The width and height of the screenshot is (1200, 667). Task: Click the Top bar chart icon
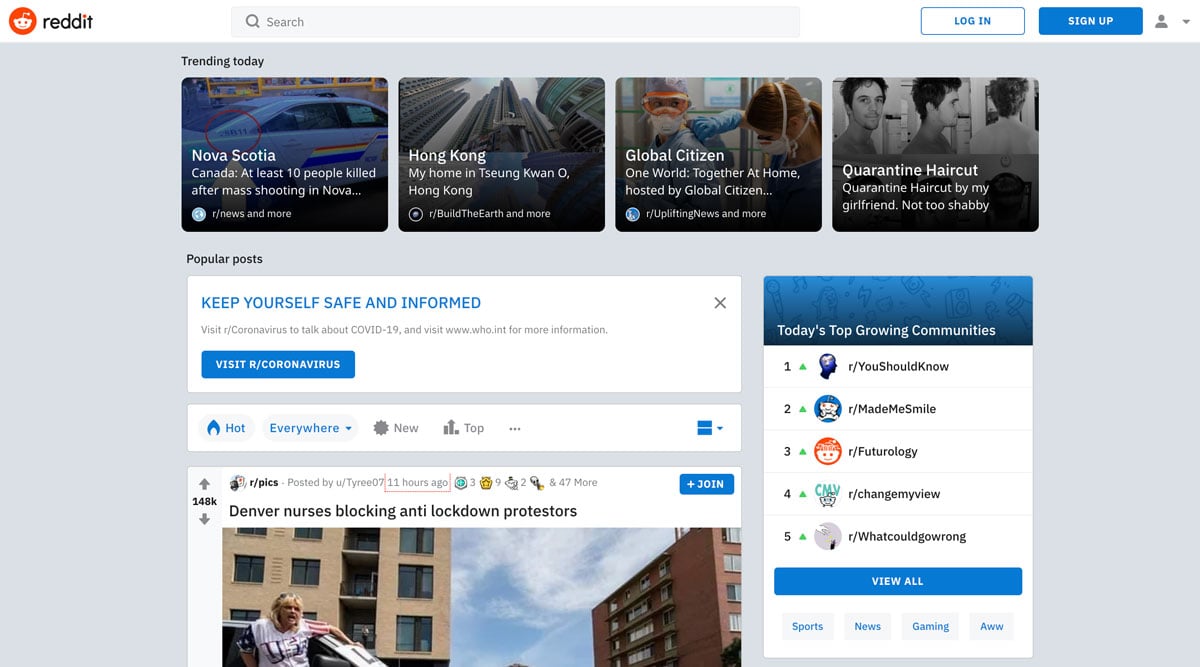(451, 427)
